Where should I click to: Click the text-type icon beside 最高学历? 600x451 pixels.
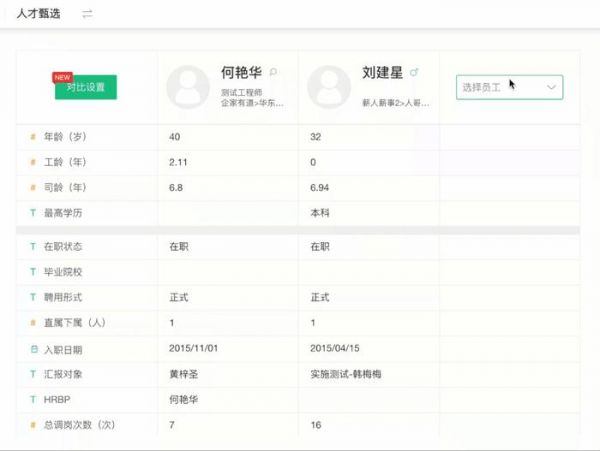pos(33,212)
